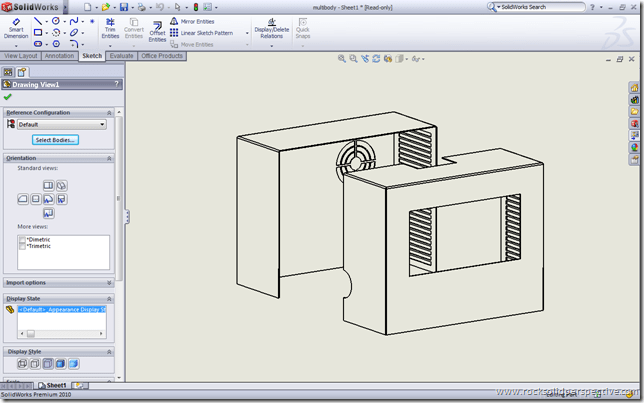
Task: Switch to the Sketch tab
Action: click(92, 56)
